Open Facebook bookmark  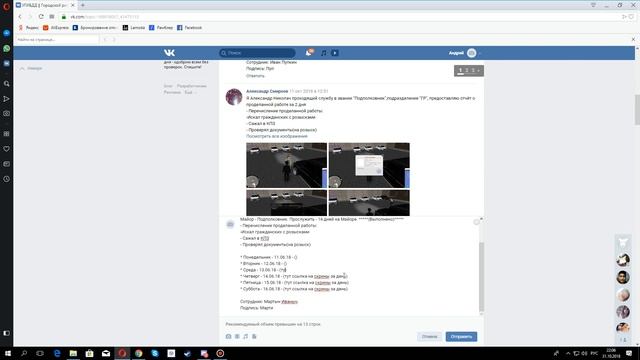189,28
